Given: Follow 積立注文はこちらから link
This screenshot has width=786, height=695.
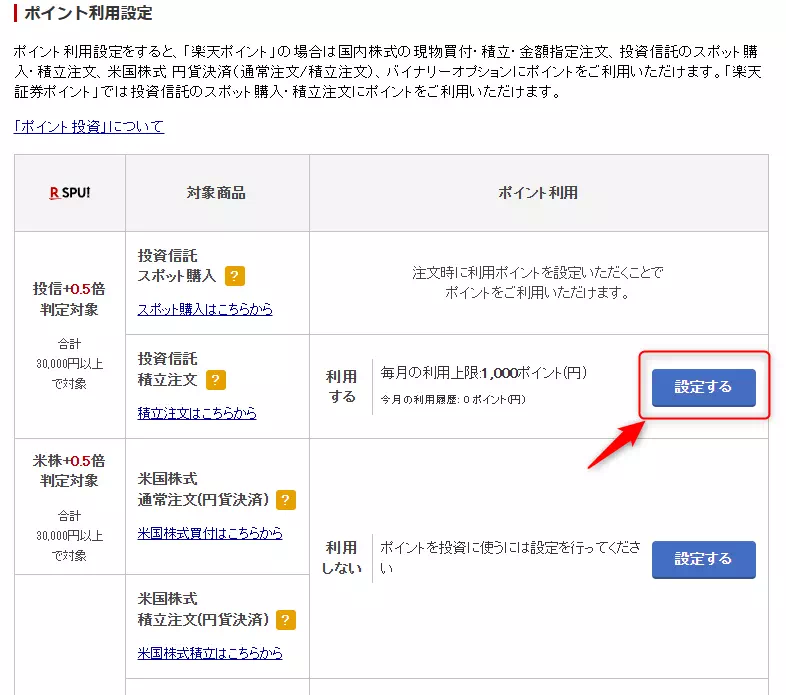Looking at the screenshot, I should click(197, 413).
